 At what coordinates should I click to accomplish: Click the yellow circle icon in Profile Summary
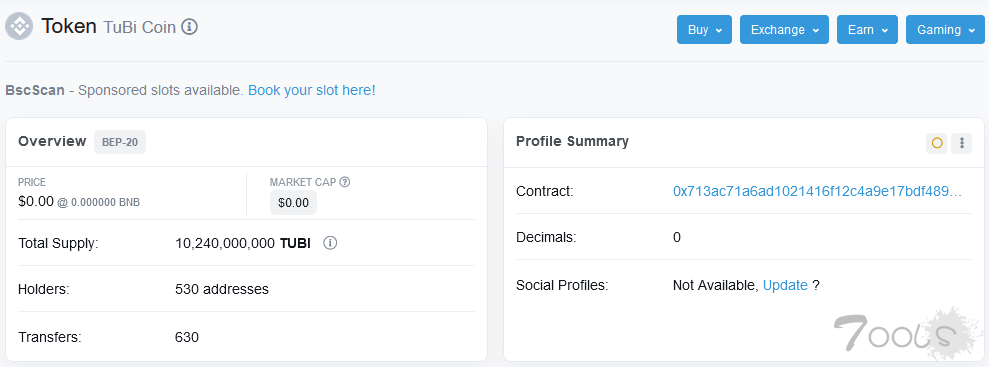pyautogui.click(x=937, y=143)
